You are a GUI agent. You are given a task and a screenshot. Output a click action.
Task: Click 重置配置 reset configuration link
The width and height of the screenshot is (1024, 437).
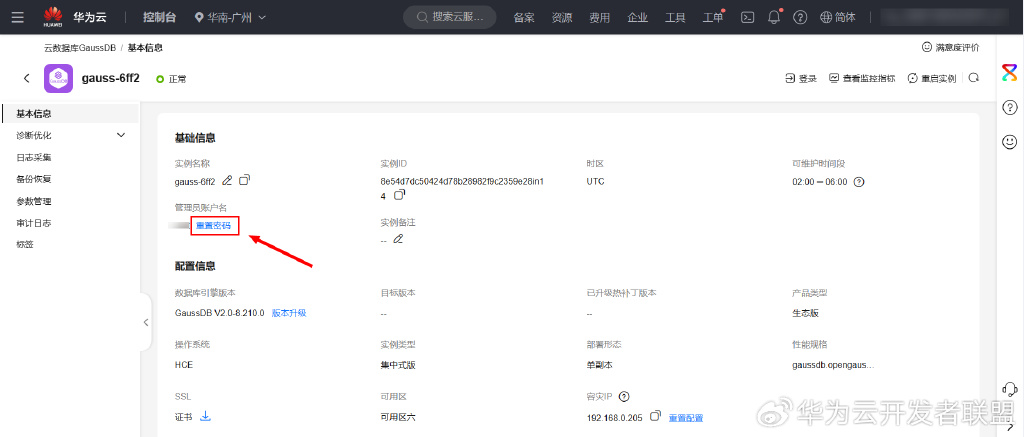tap(686, 417)
